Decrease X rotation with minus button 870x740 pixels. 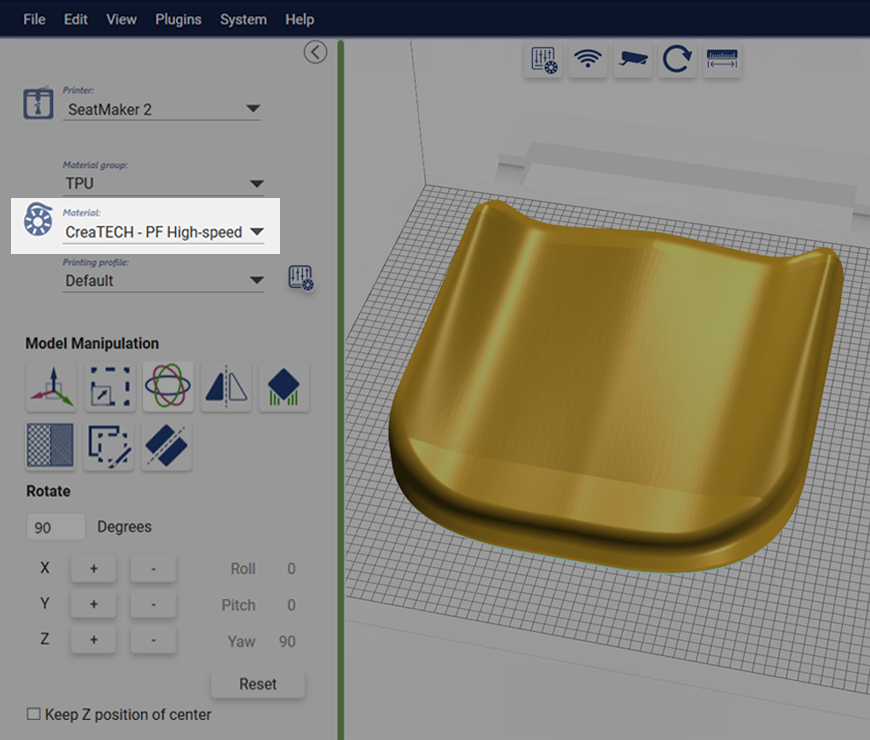click(153, 569)
